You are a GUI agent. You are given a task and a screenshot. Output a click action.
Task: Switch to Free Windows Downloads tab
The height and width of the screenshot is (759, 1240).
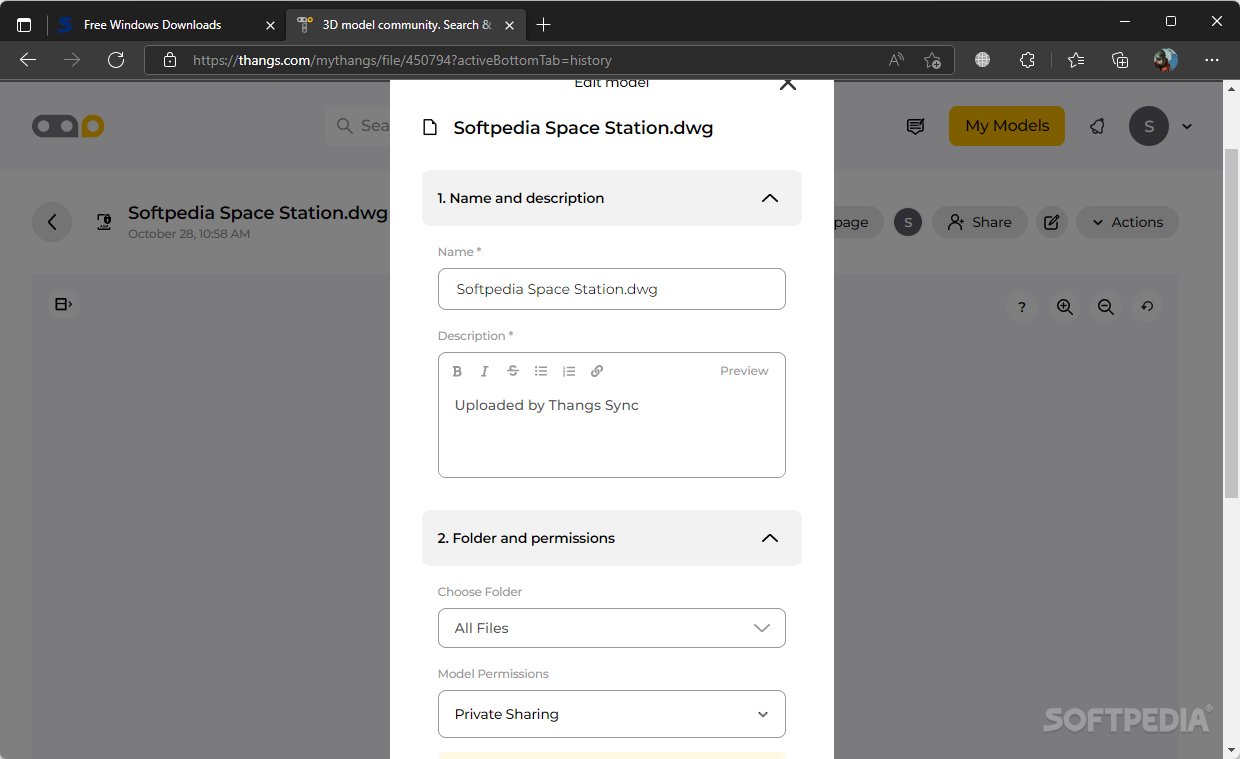pyautogui.click(x=167, y=24)
